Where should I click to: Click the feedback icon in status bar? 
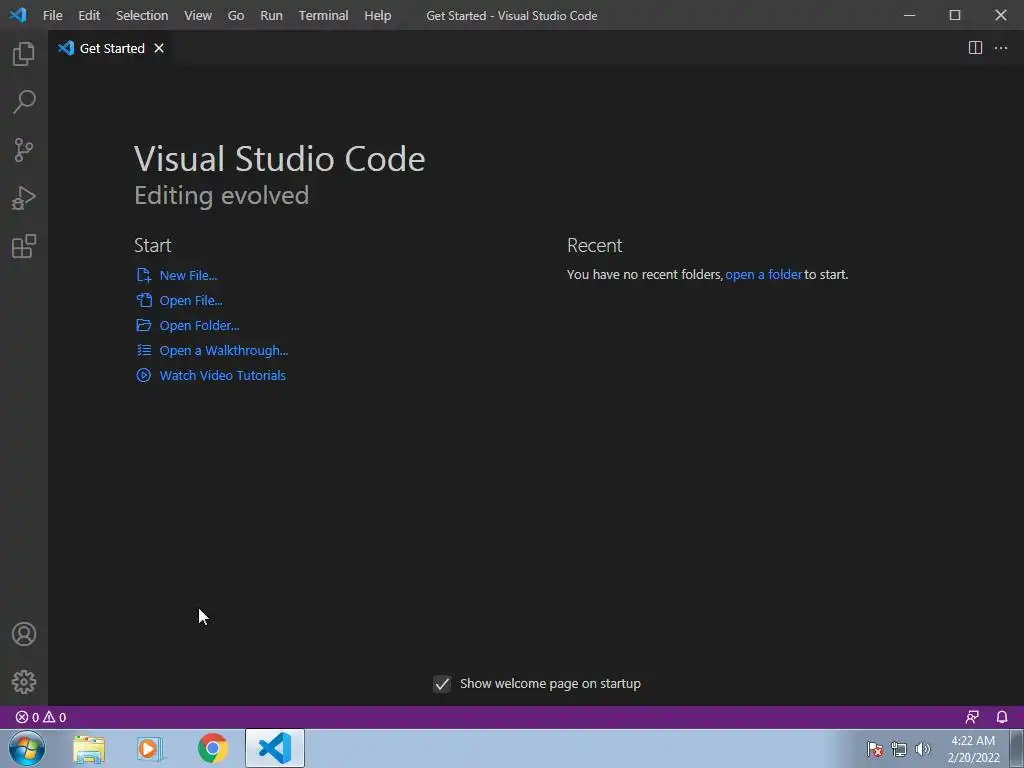(x=972, y=717)
